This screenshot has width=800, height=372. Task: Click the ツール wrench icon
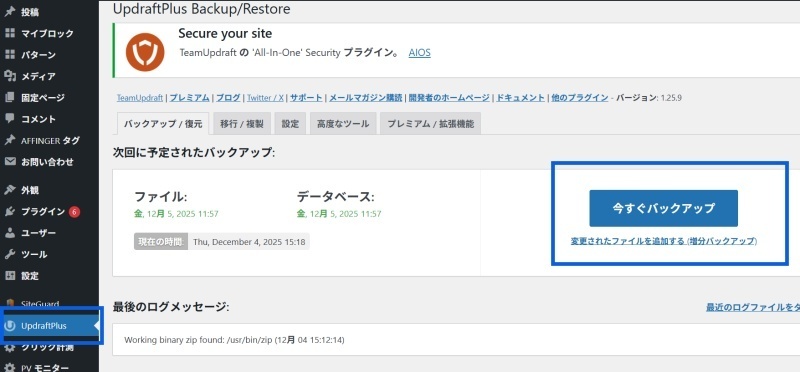(10, 254)
